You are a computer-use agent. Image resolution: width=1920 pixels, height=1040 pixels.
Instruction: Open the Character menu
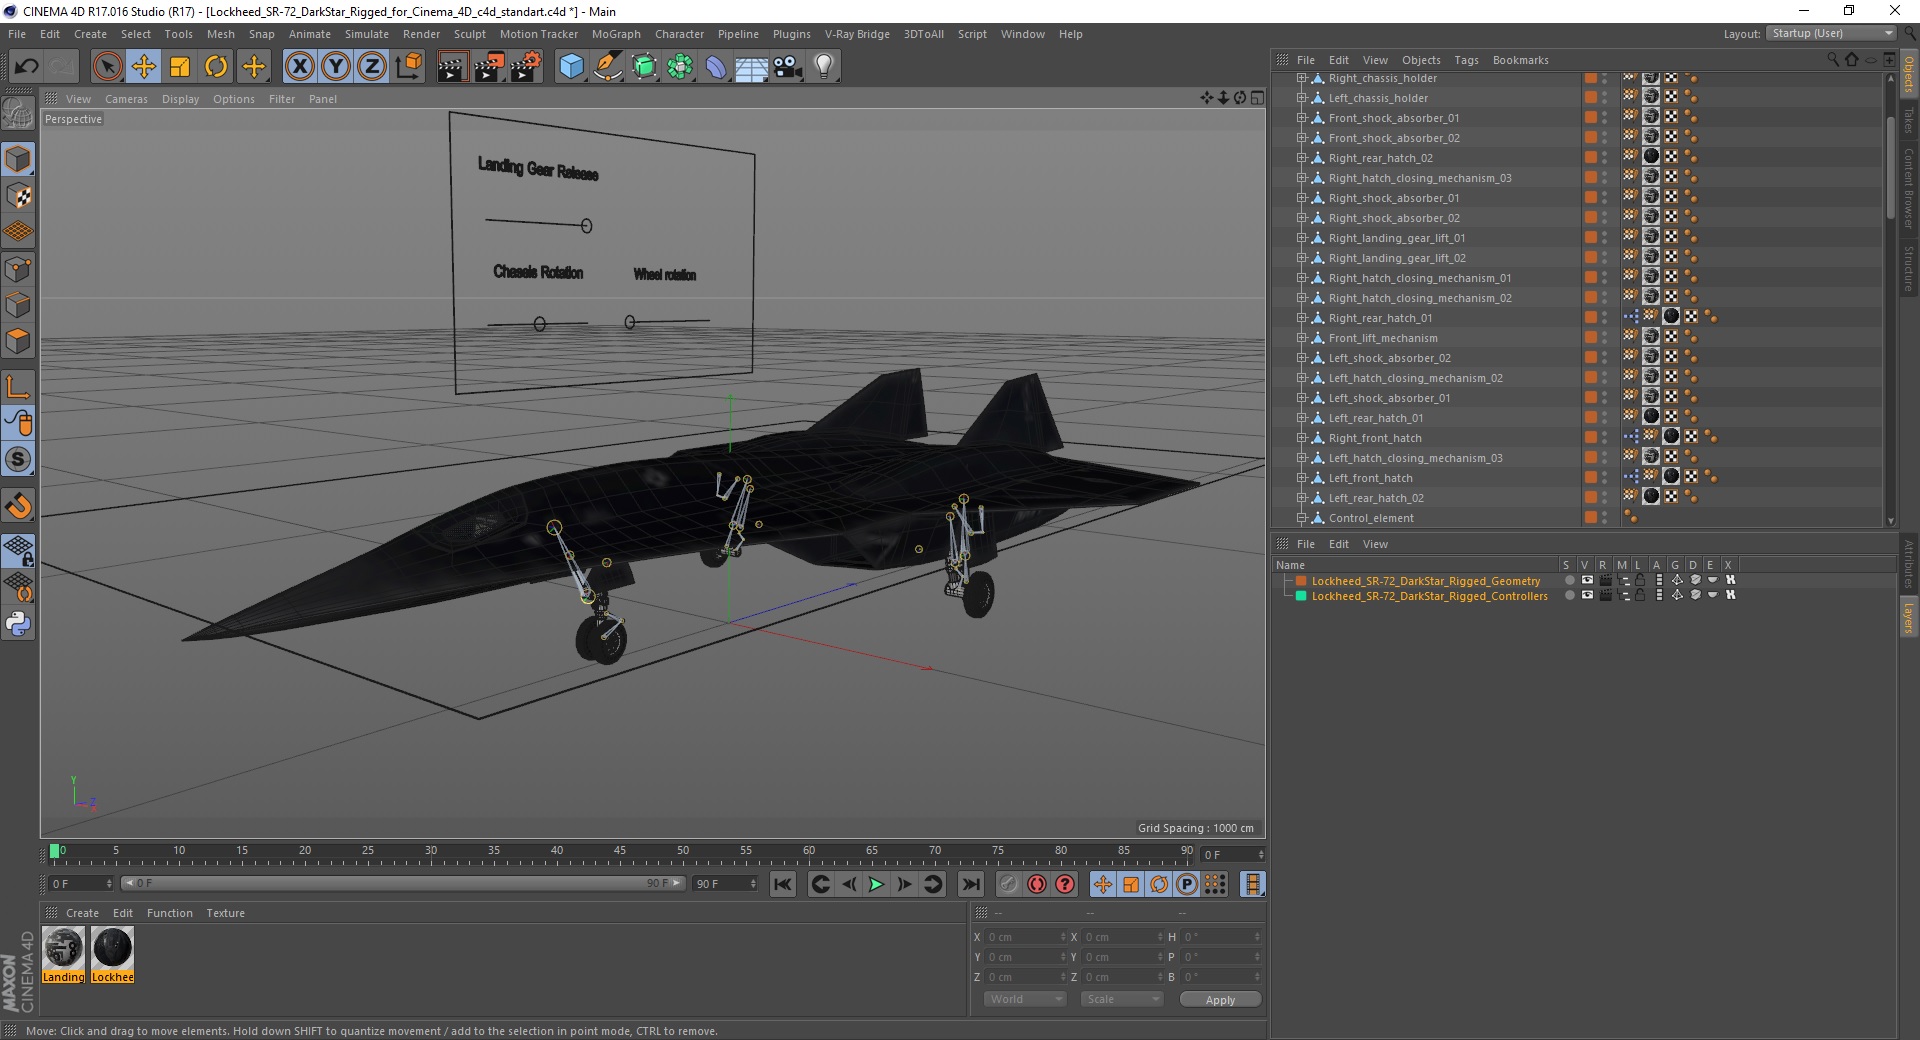(x=679, y=34)
